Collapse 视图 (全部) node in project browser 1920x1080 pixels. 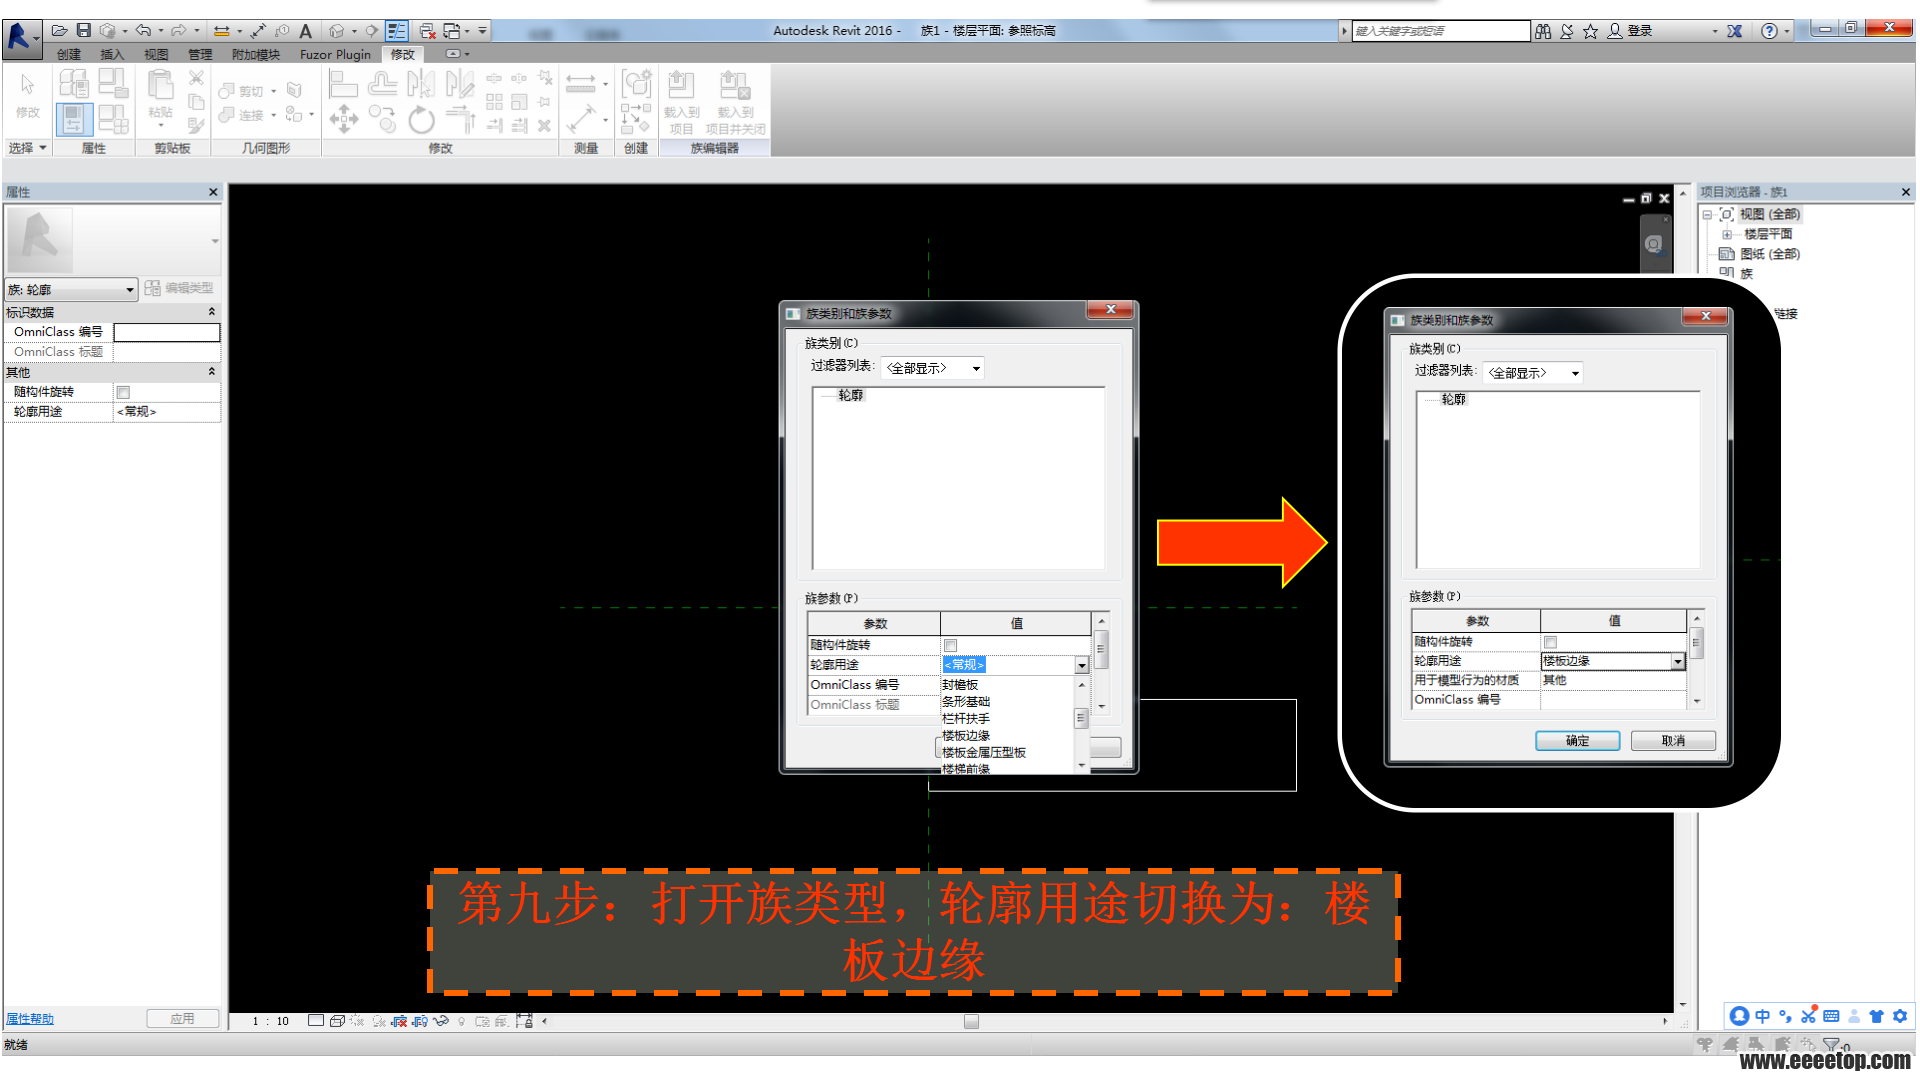tap(1707, 214)
